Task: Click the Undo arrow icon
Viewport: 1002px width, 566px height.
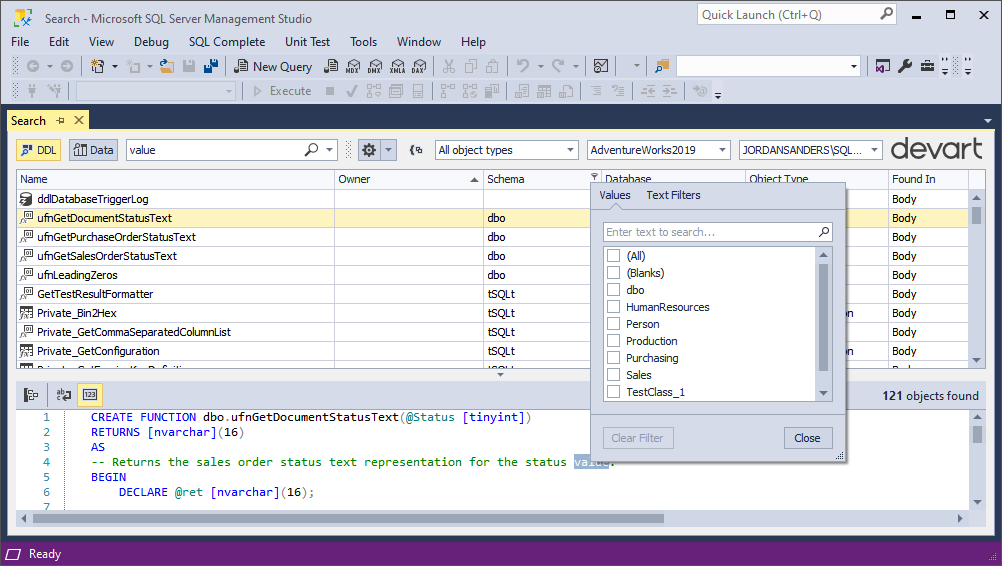Action: click(x=523, y=66)
